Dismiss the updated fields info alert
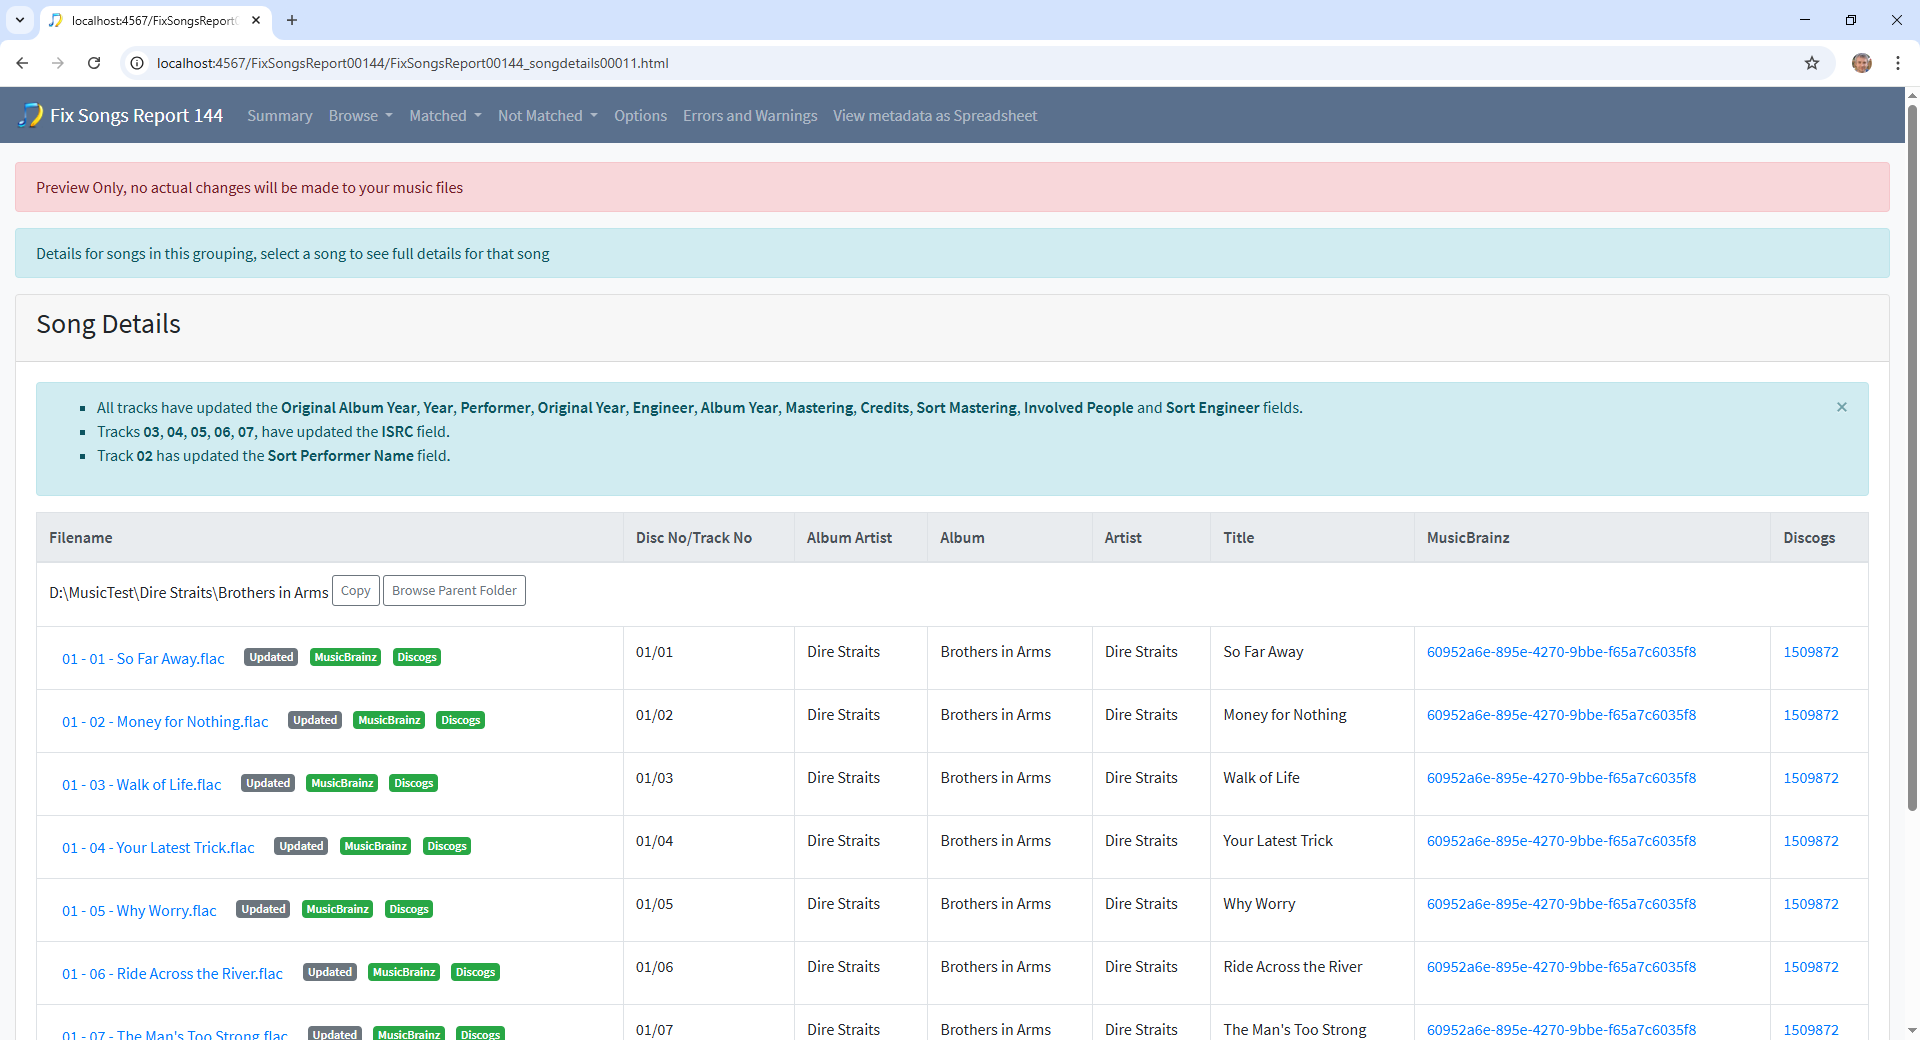1920x1040 pixels. pos(1841,407)
